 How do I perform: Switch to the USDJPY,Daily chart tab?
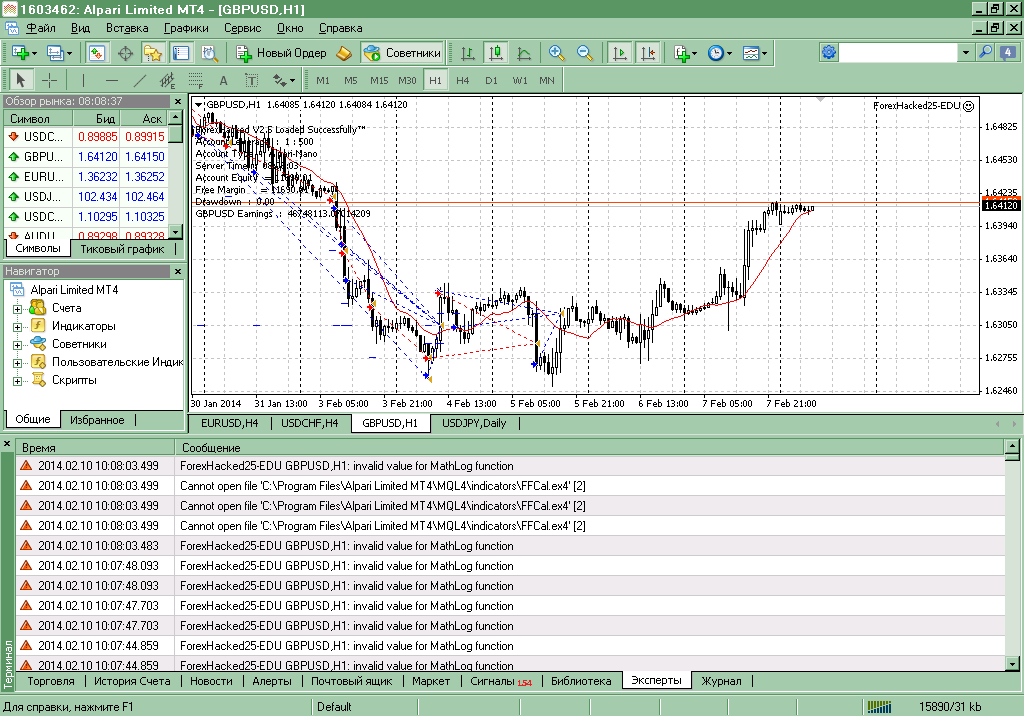[x=474, y=423]
